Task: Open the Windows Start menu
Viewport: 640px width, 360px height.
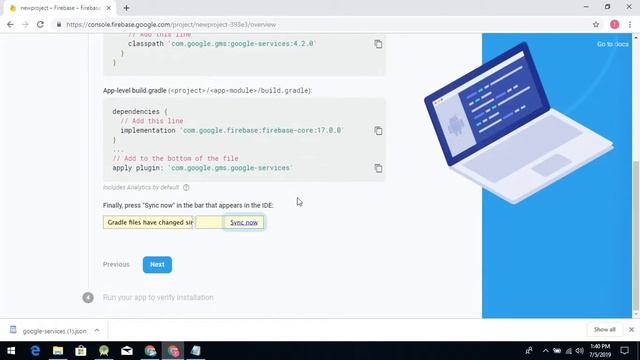Action: [11, 351]
